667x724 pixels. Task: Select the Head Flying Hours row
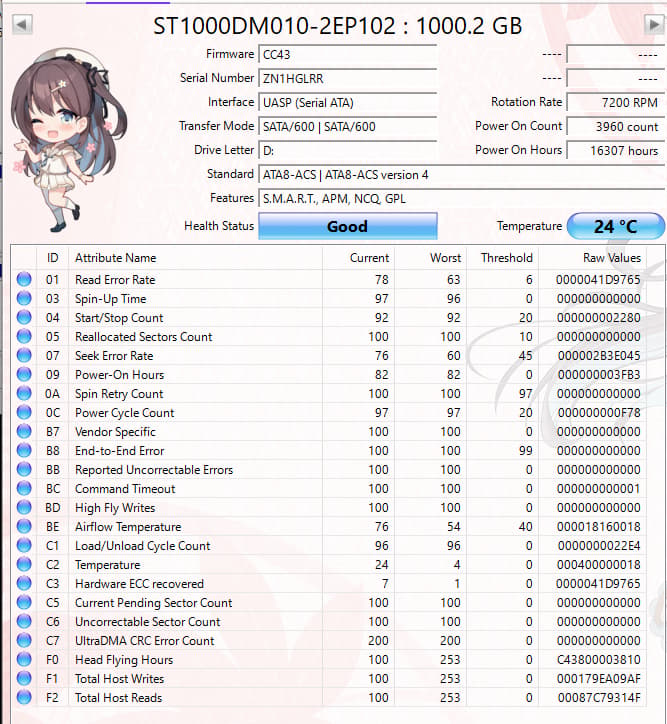(329, 659)
